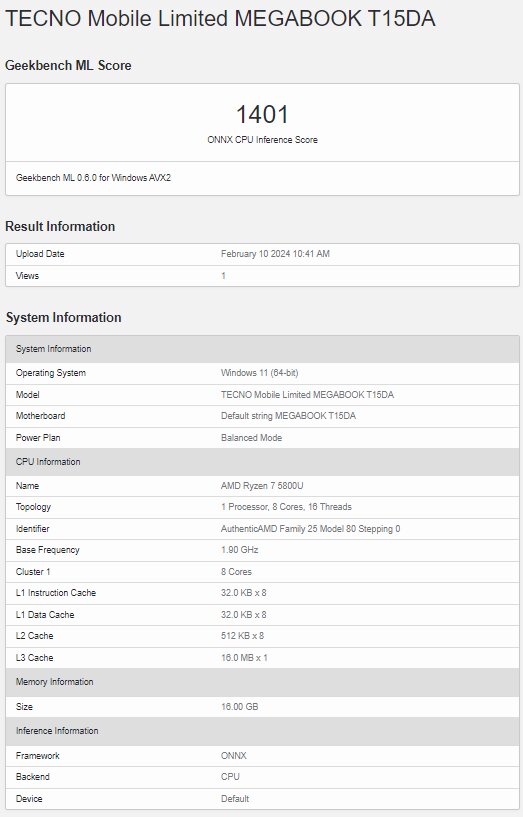Click the Views count value

coord(223,276)
